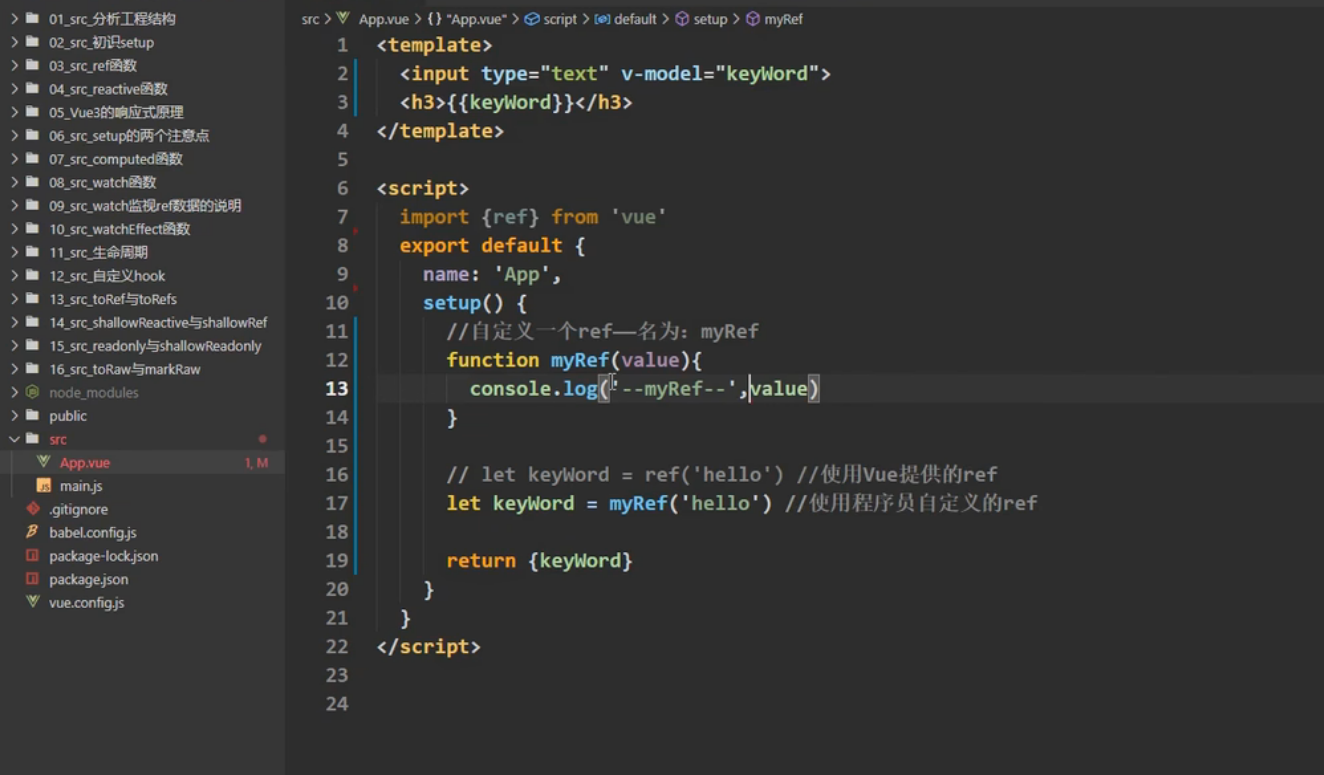Viewport: 1324px width, 775px height.
Task: Open 14_src_shallowReactive与shallowRef folder
Action: (x=158, y=322)
